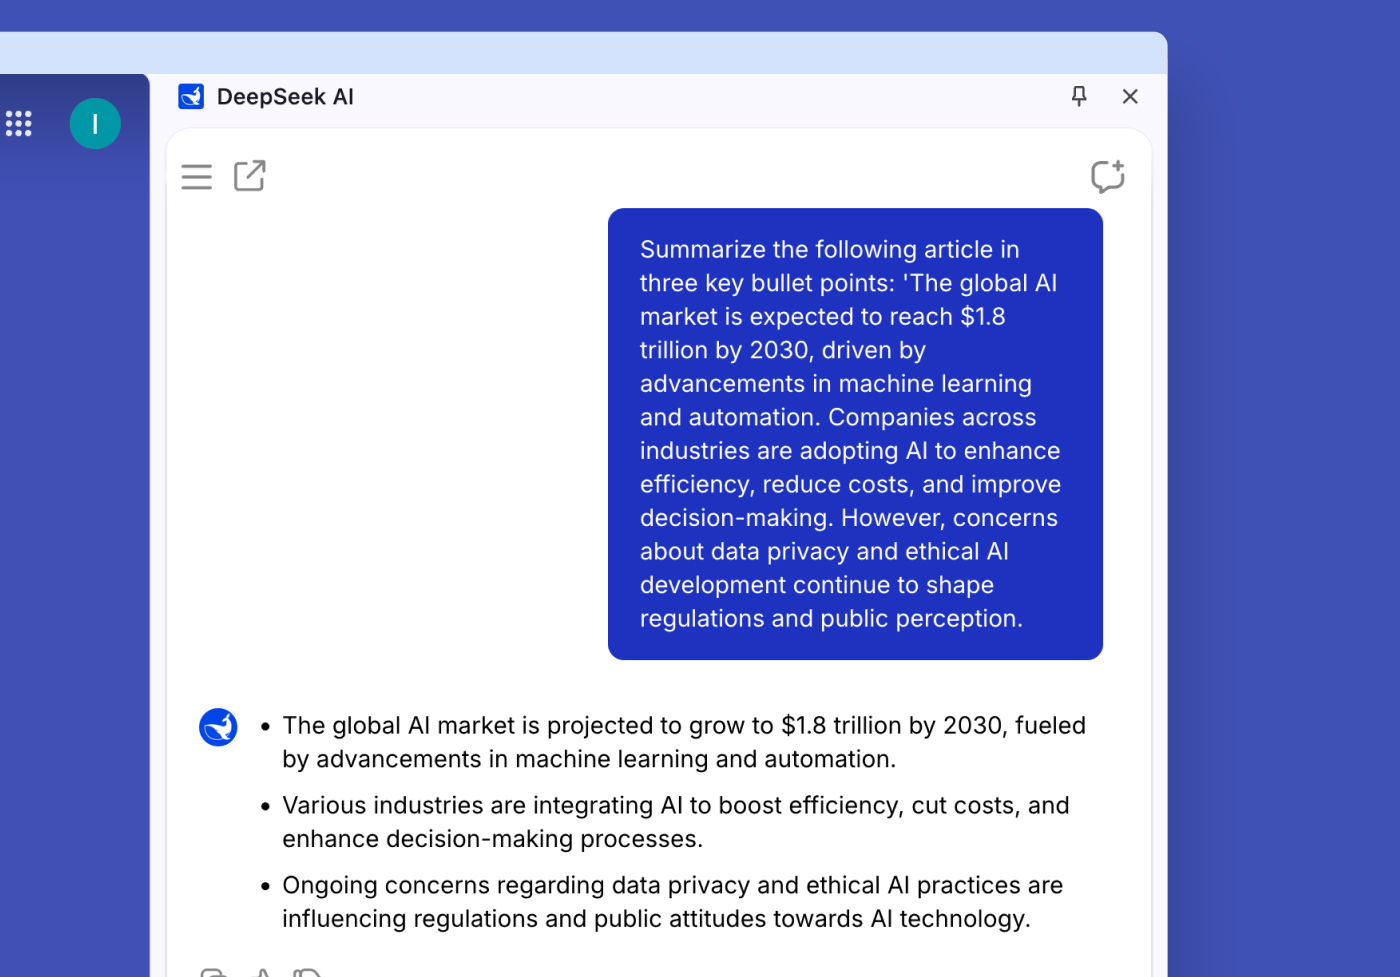Click the "DeepSeek AI" panel title
Image resolution: width=1400 pixels, height=977 pixels.
tap(285, 97)
